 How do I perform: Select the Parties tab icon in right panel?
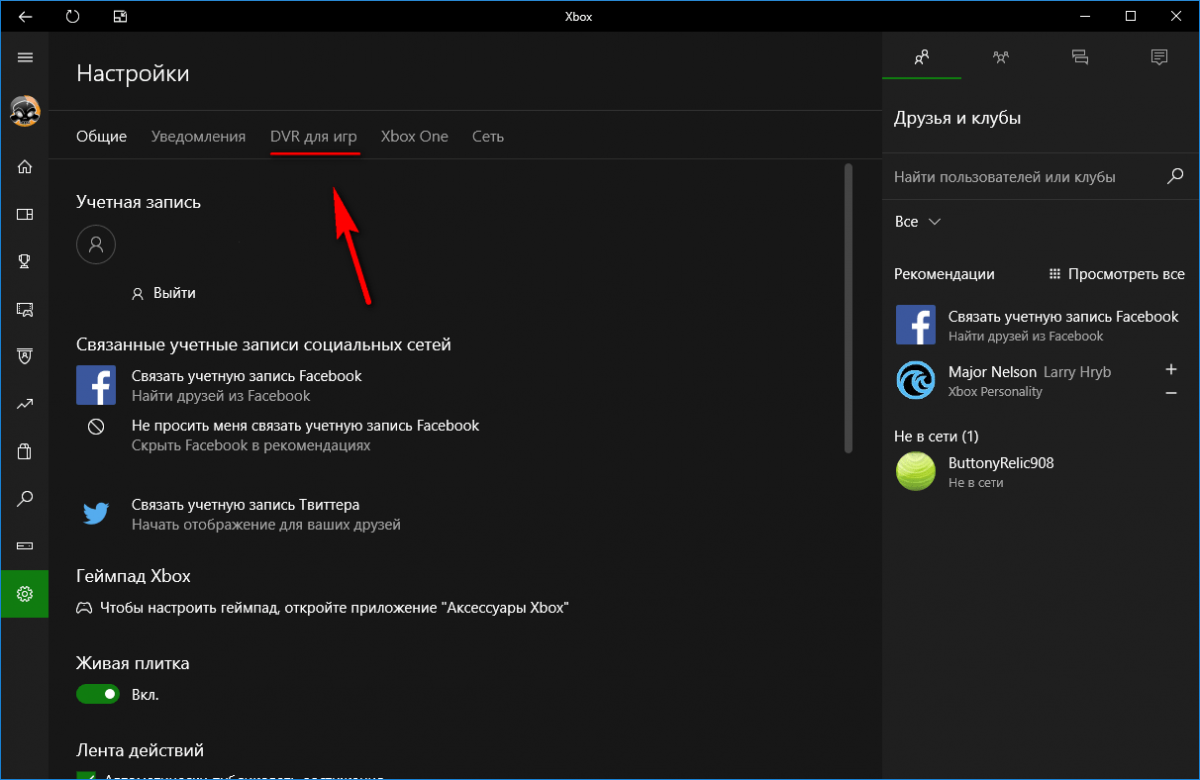(1001, 57)
